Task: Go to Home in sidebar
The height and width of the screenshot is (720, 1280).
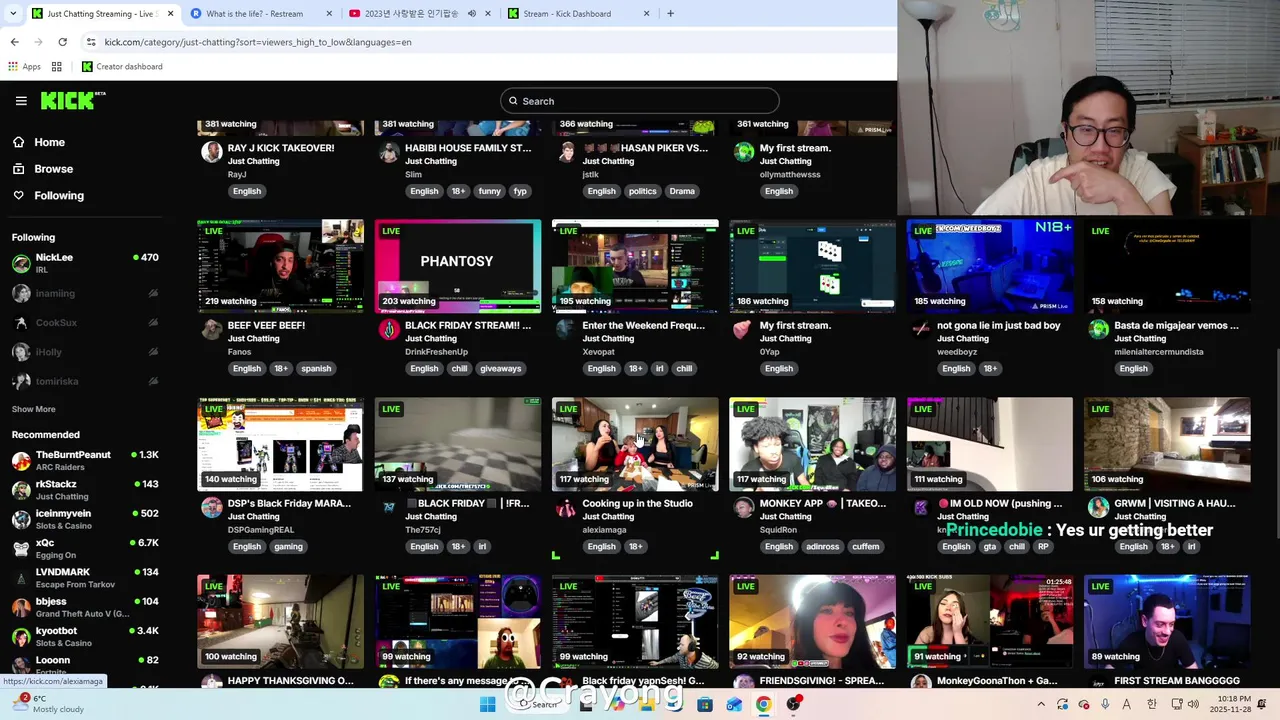Action: tap(49, 142)
